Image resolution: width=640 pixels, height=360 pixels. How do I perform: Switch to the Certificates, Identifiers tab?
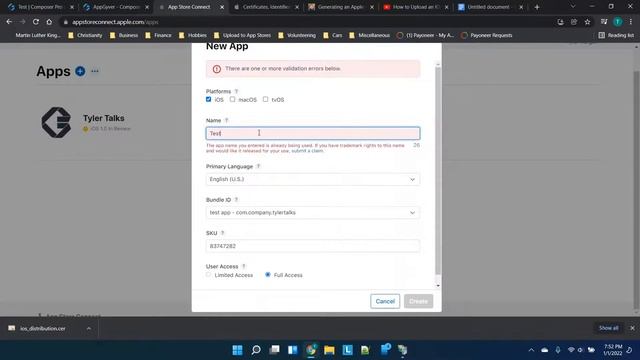(x=266, y=7)
